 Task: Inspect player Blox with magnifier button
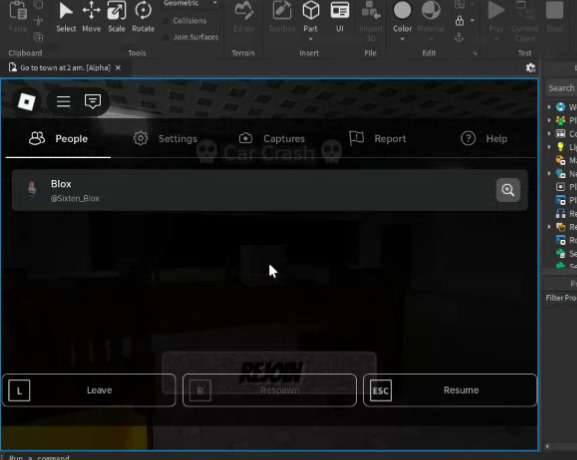(508, 190)
